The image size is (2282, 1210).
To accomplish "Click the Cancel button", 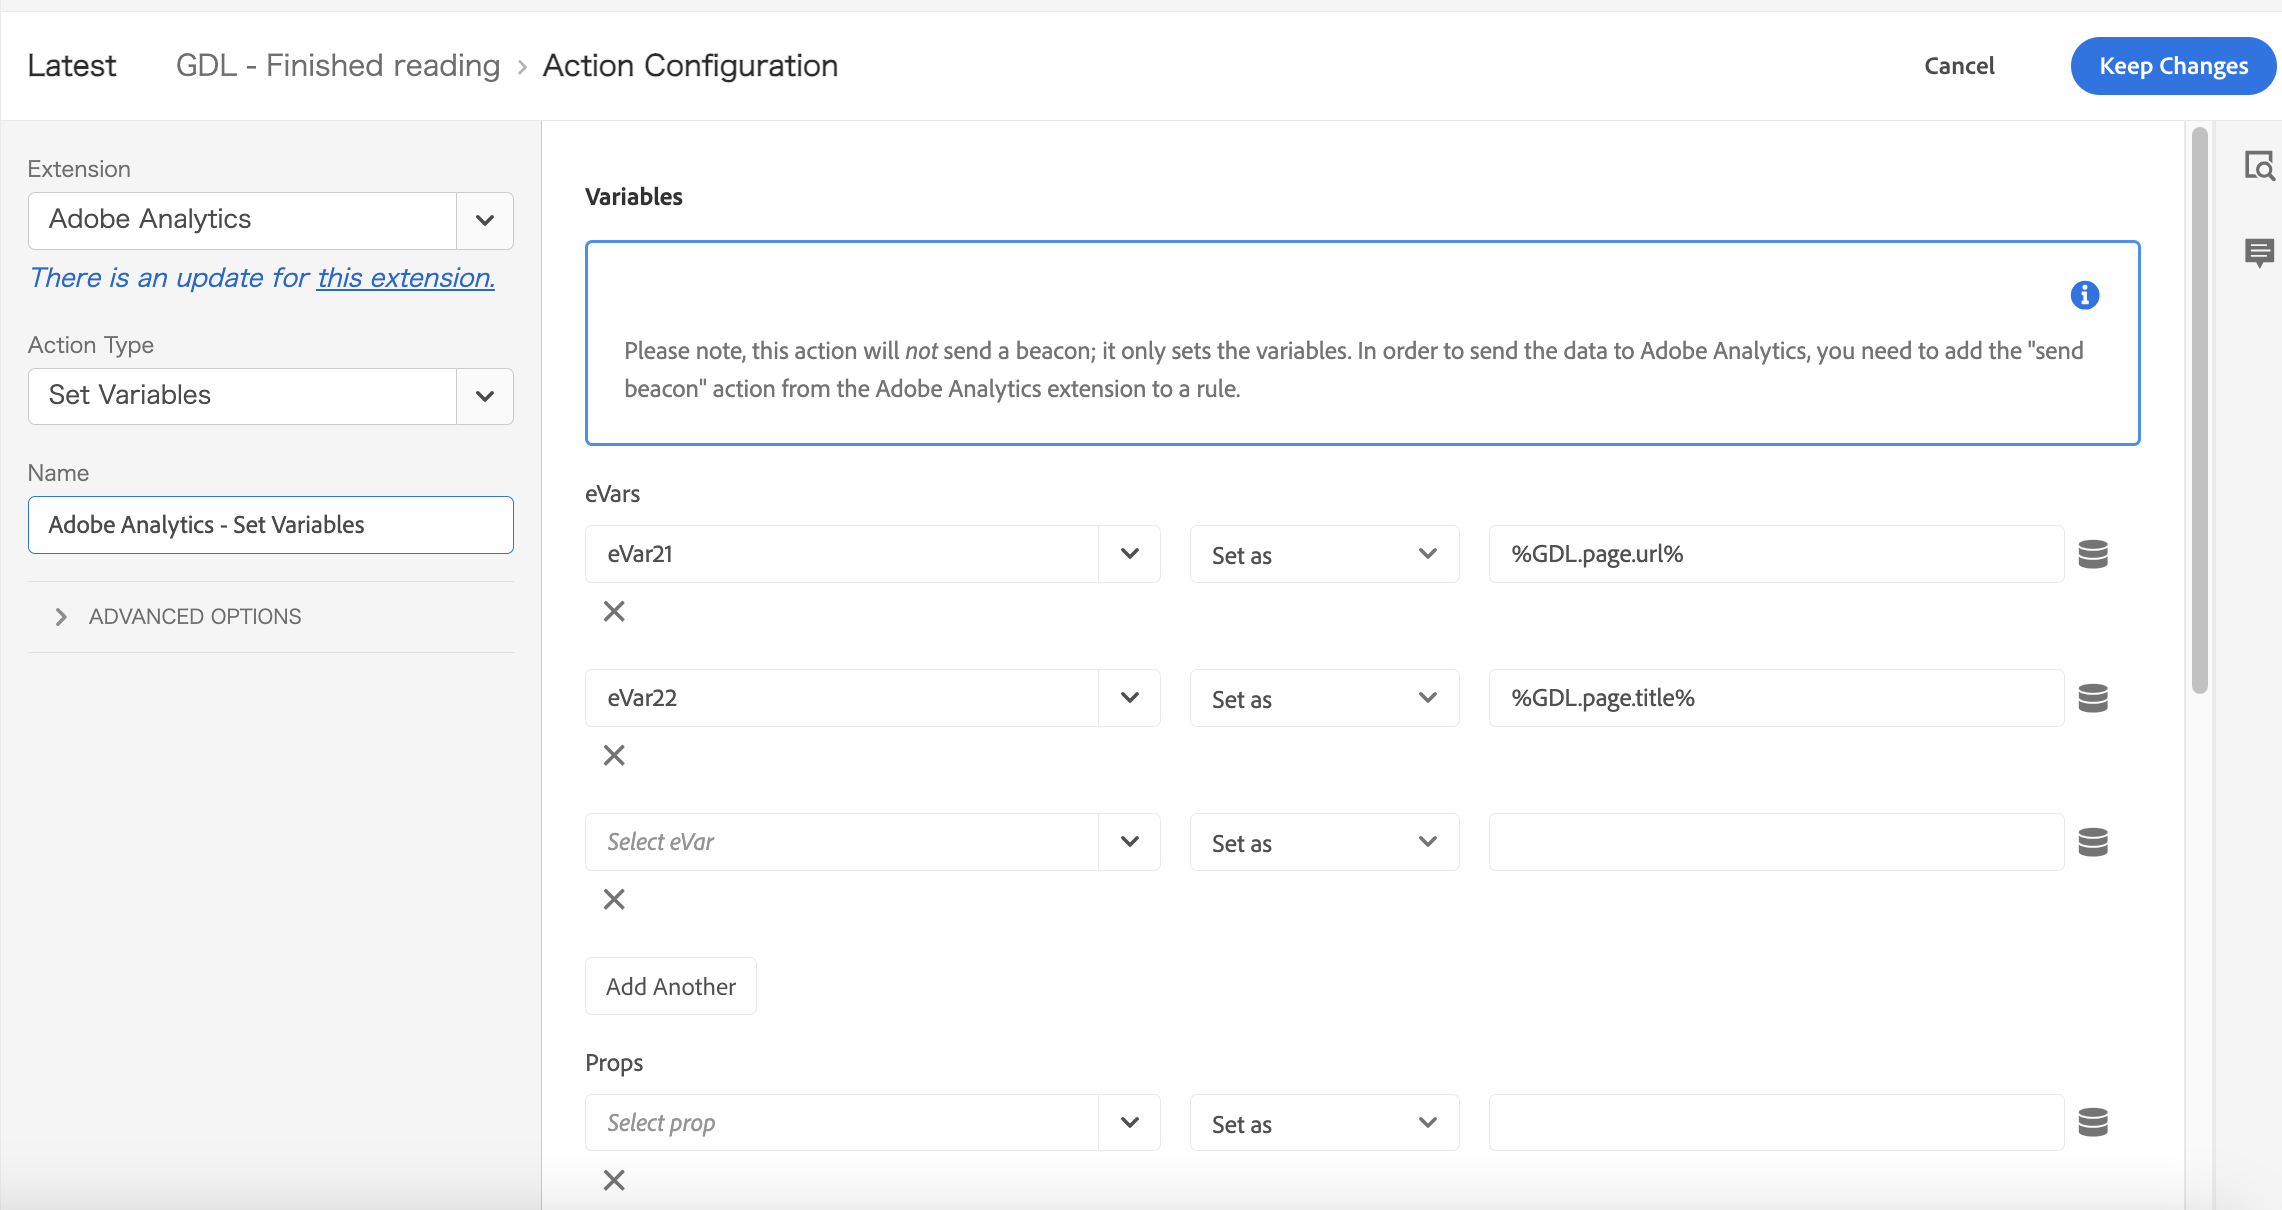I will pyautogui.click(x=1959, y=66).
